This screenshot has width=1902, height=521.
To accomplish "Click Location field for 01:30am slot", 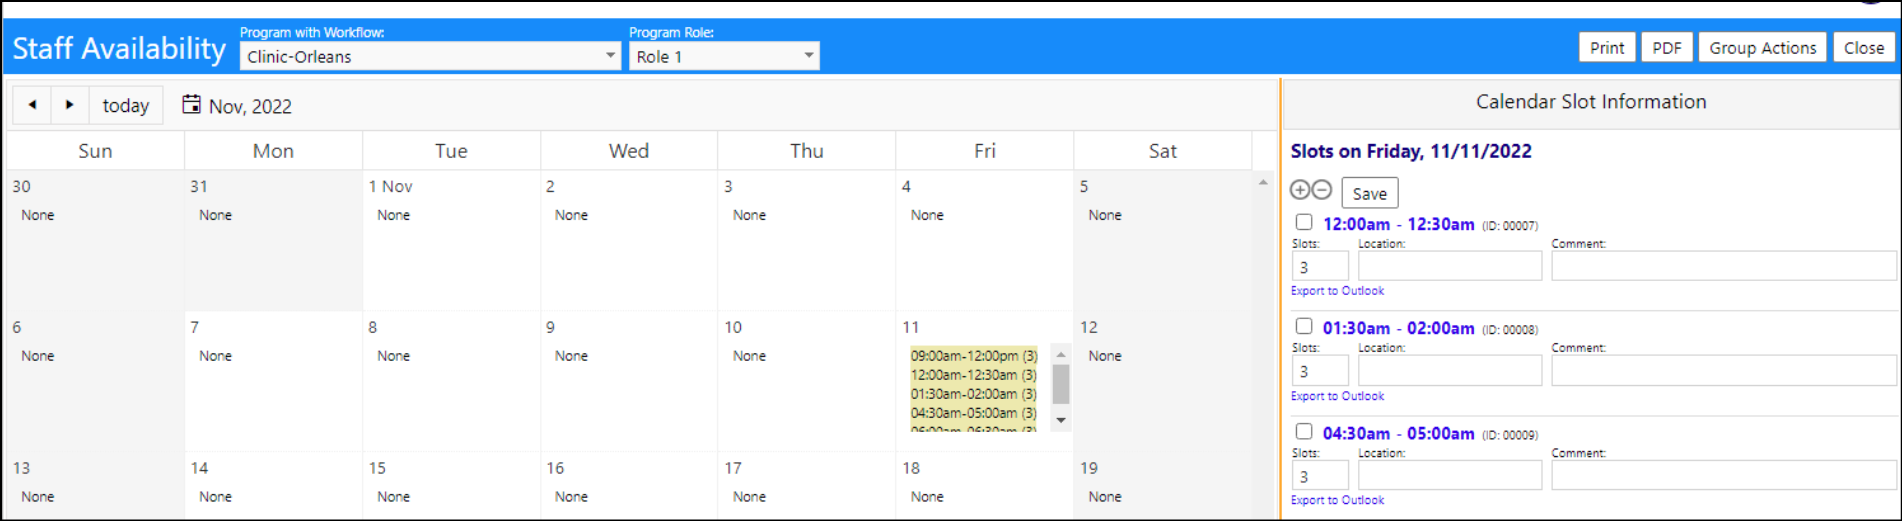I will (x=1450, y=370).
